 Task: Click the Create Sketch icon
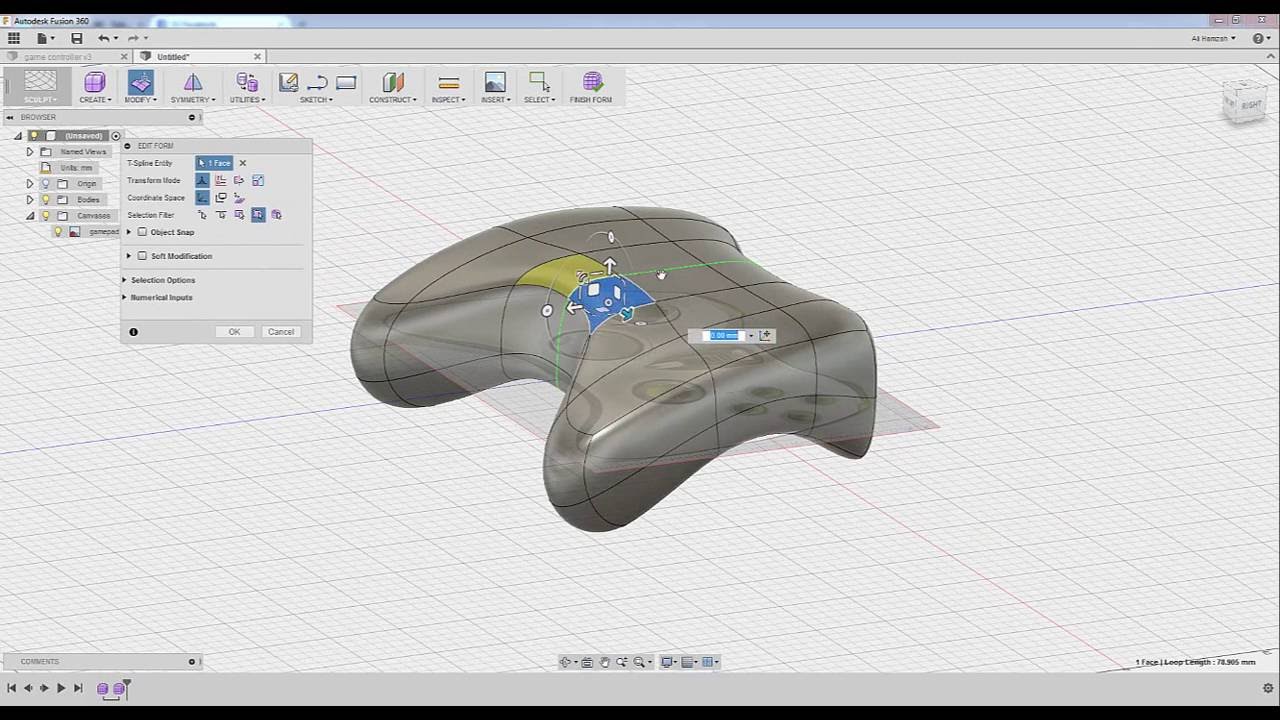tap(288, 82)
